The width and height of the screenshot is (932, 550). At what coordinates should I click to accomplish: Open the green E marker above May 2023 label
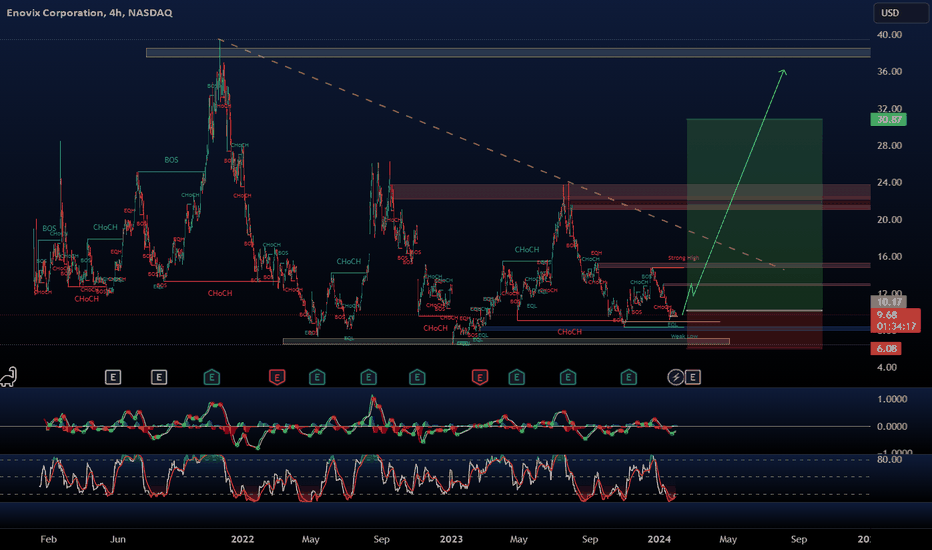pos(517,377)
